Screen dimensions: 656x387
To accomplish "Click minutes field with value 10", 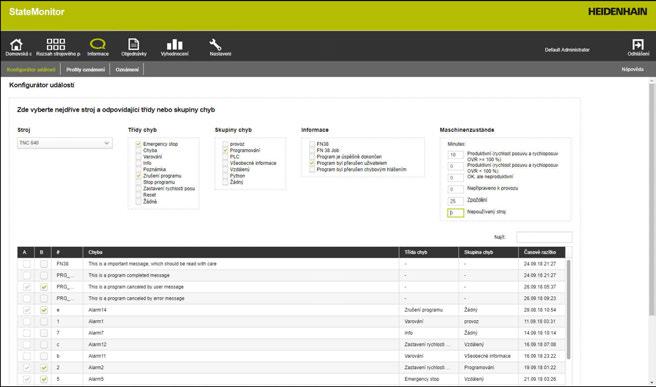I will (x=455, y=155).
